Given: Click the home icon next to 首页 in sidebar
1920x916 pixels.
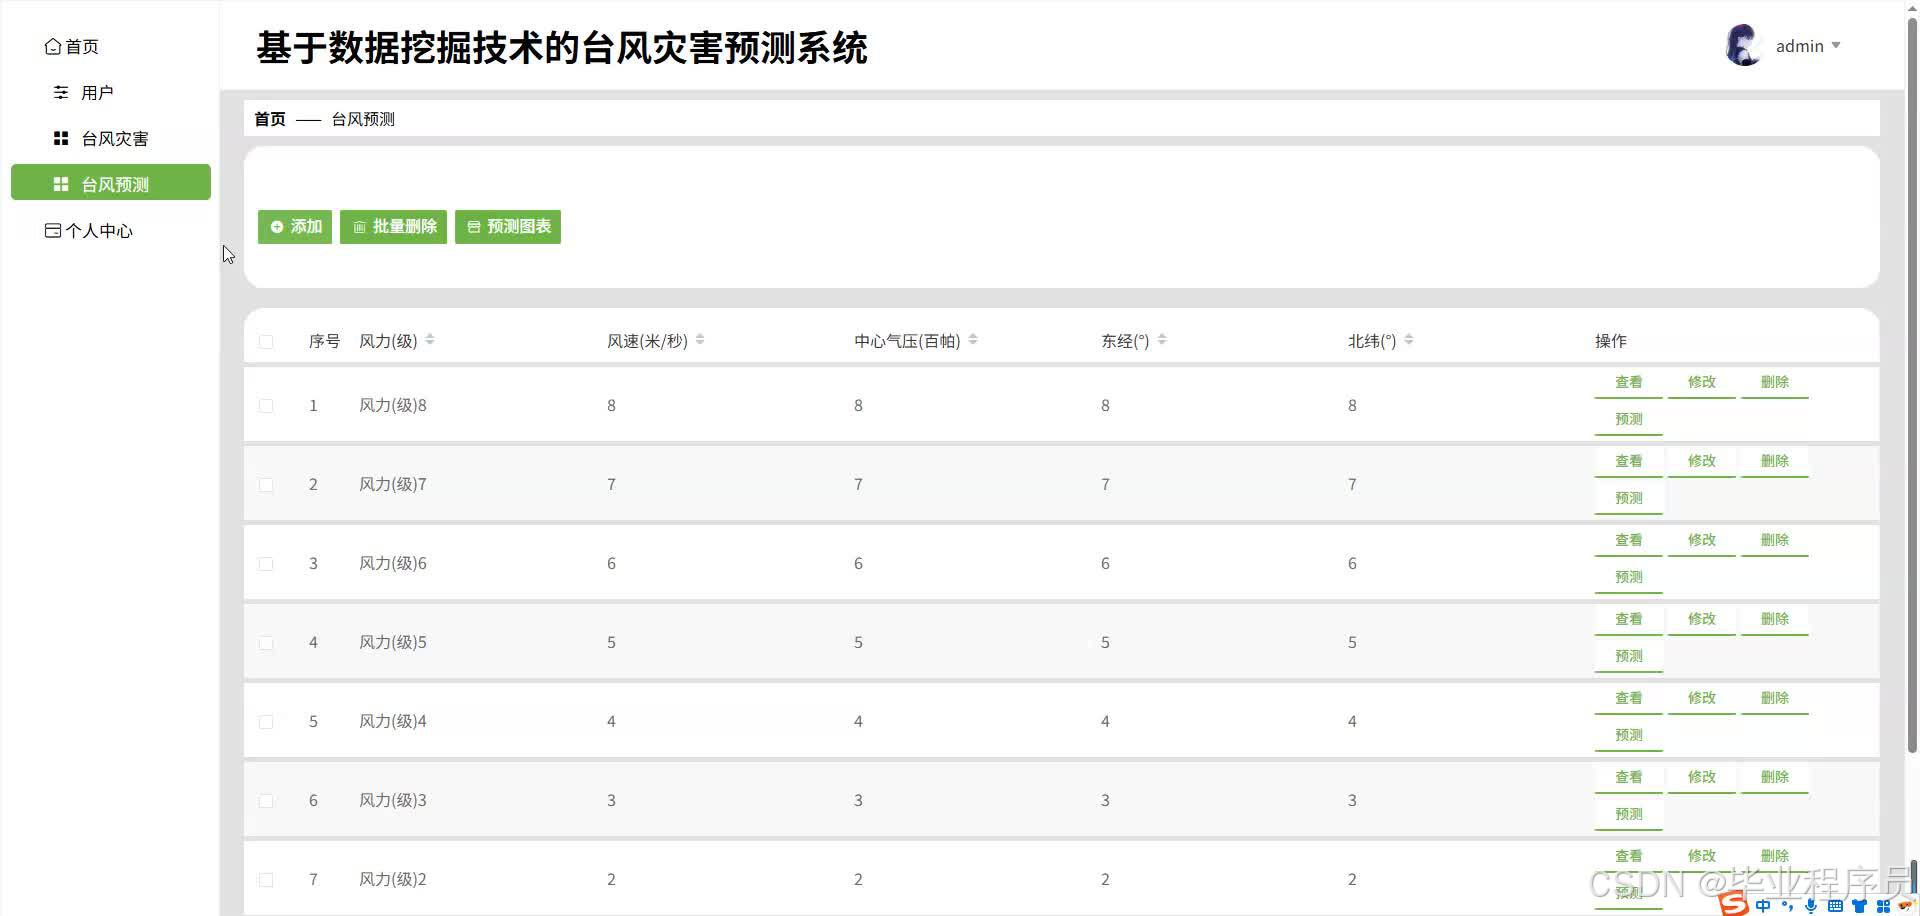Looking at the screenshot, I should (53, 47).
